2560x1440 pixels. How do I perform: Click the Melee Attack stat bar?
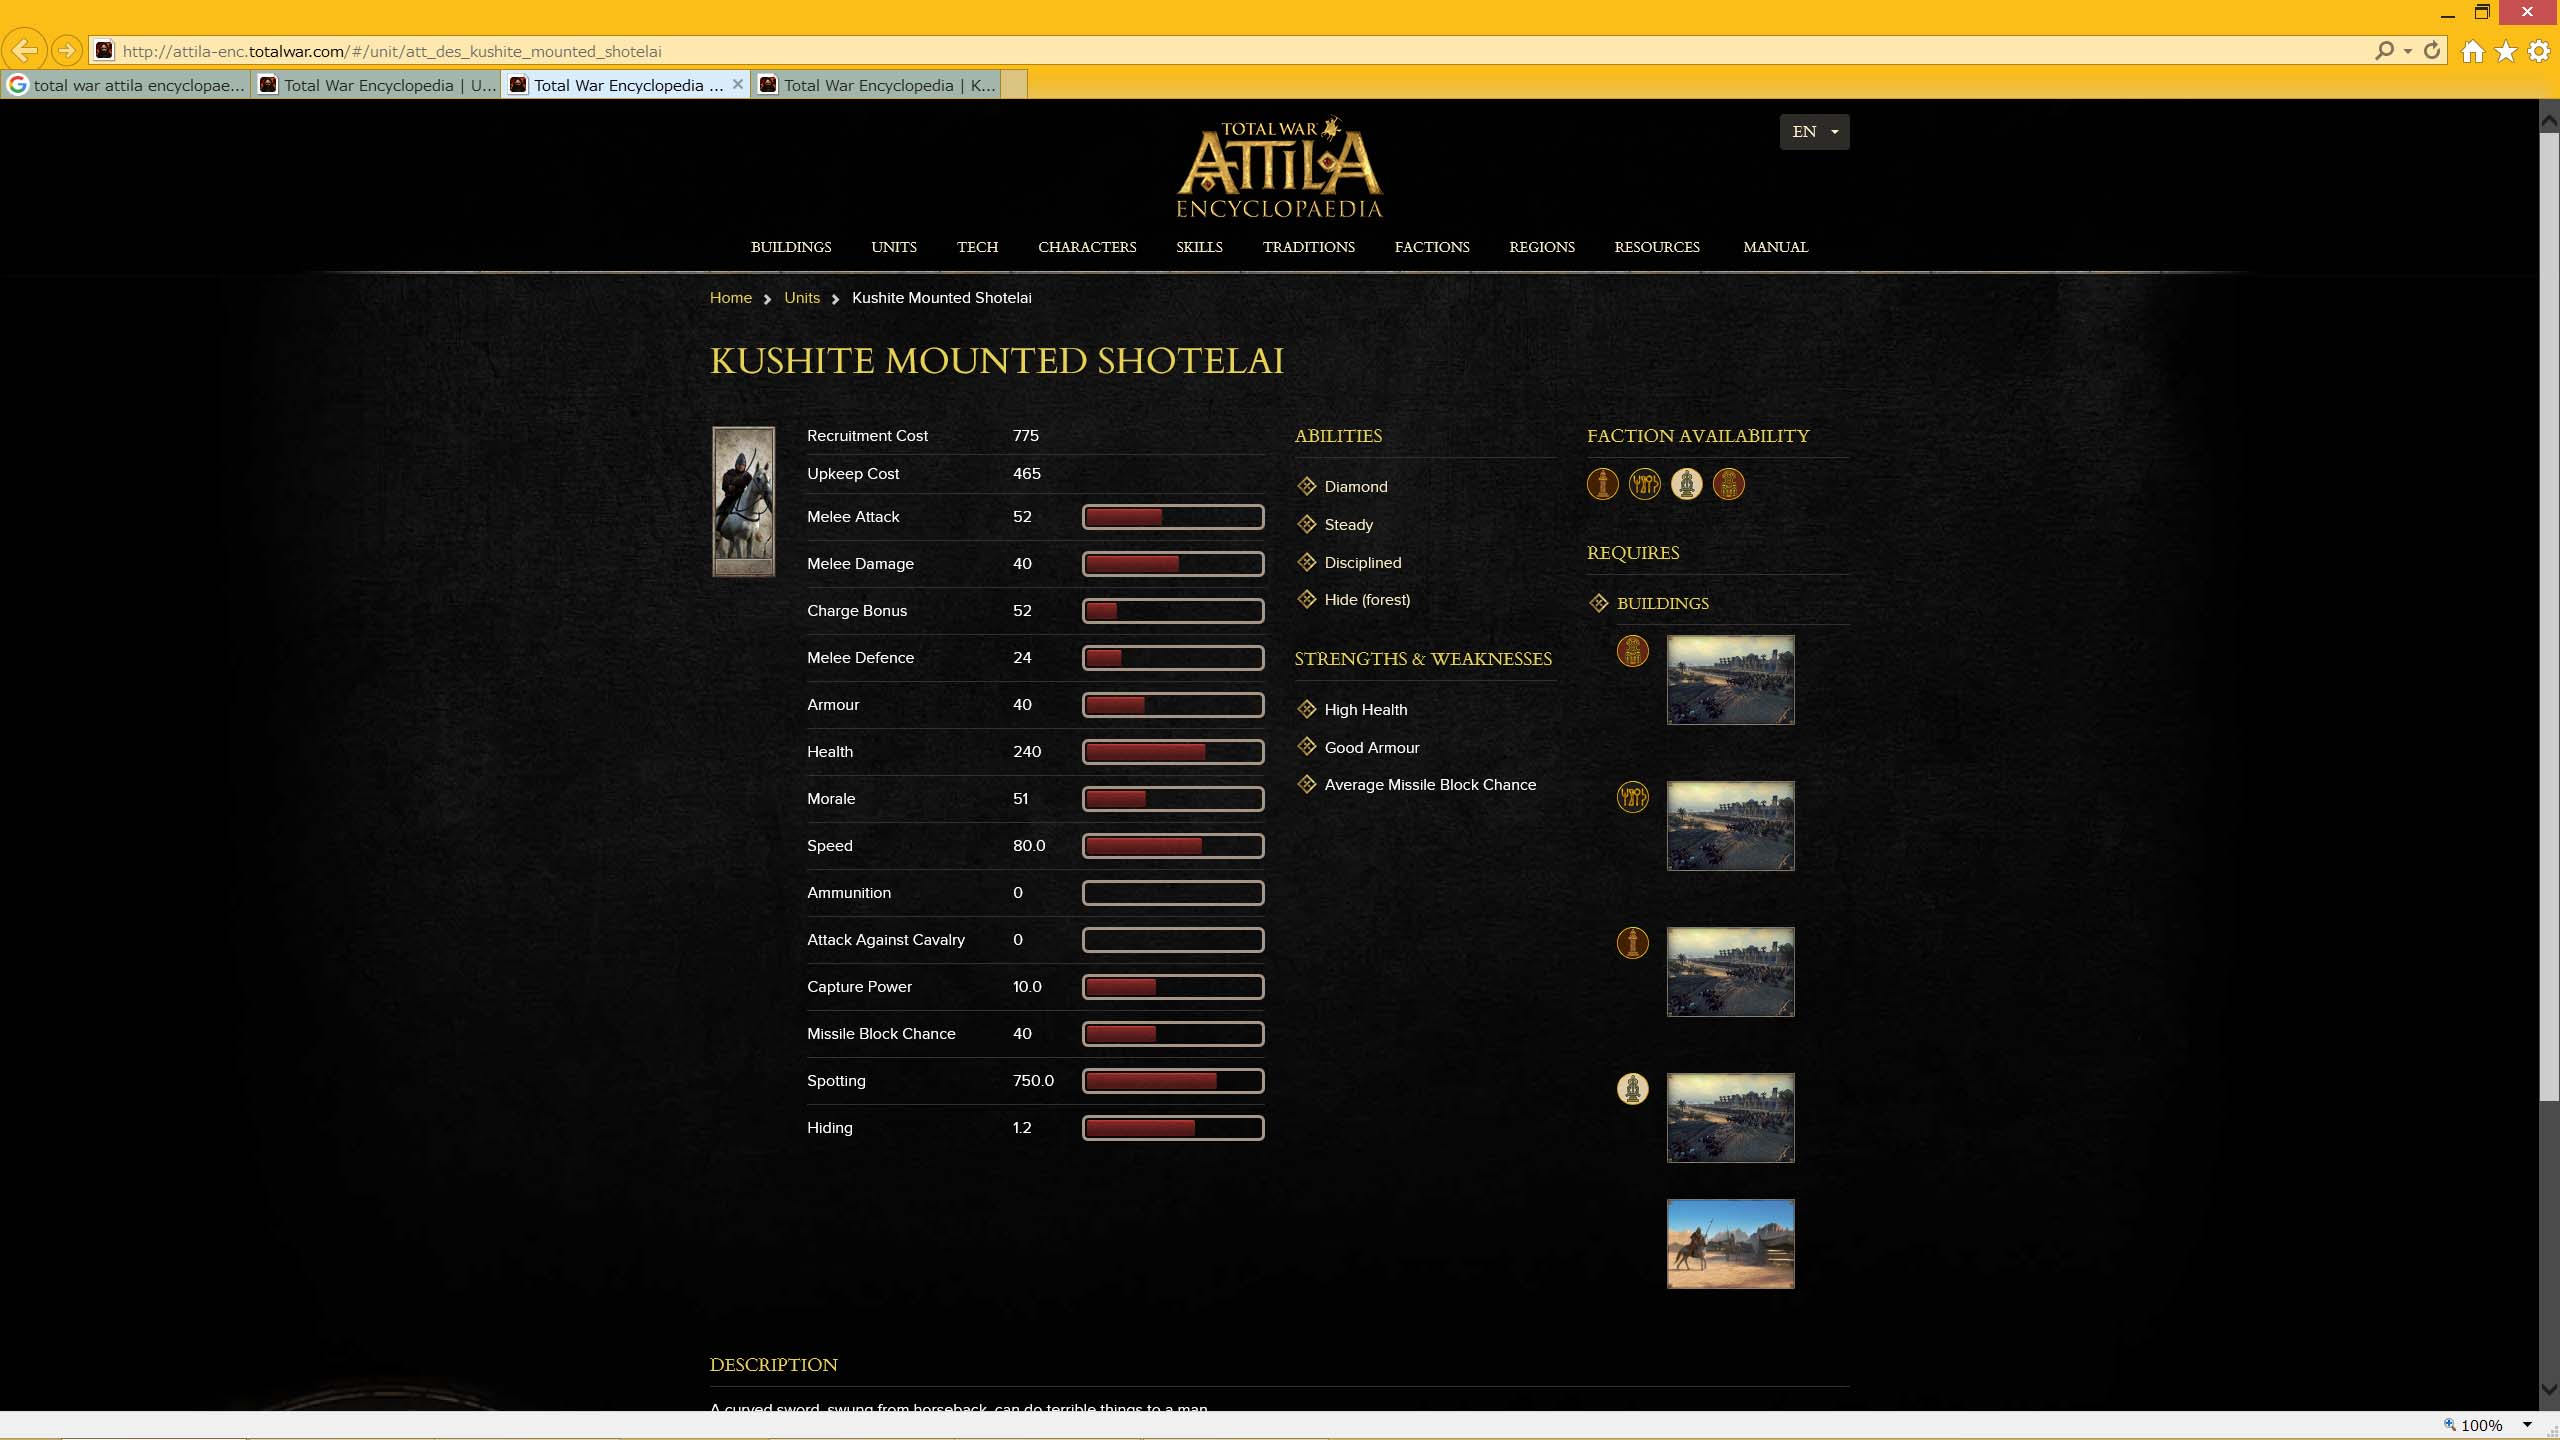pos(1173,517)
